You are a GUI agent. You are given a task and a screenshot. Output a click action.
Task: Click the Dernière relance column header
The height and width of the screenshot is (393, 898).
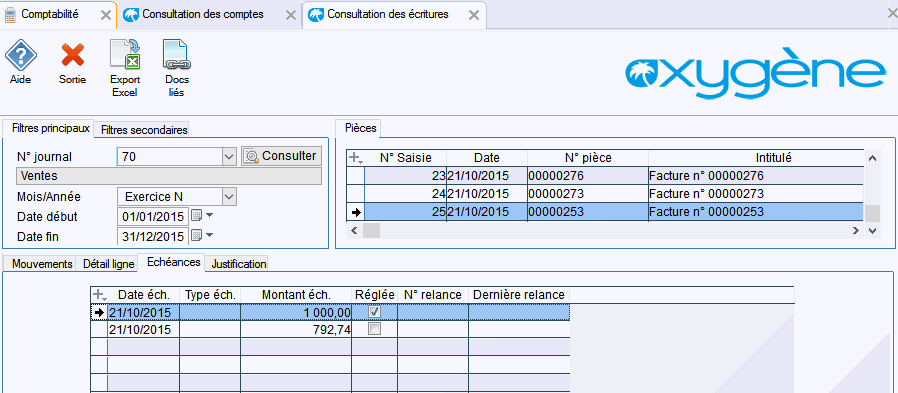(519, 294)
